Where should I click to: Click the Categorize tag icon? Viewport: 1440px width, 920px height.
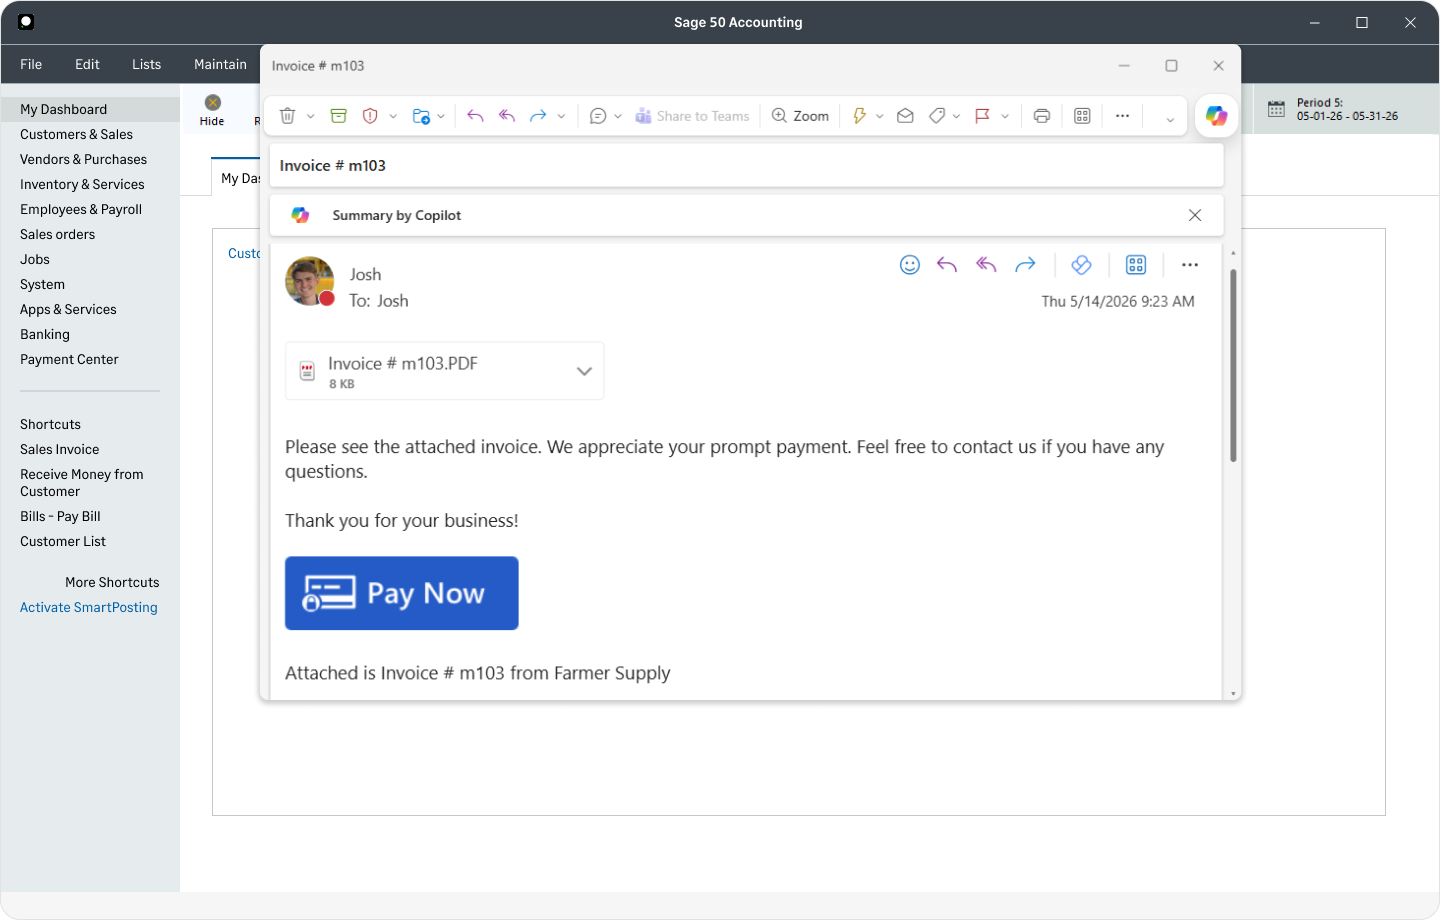point(937,116)
